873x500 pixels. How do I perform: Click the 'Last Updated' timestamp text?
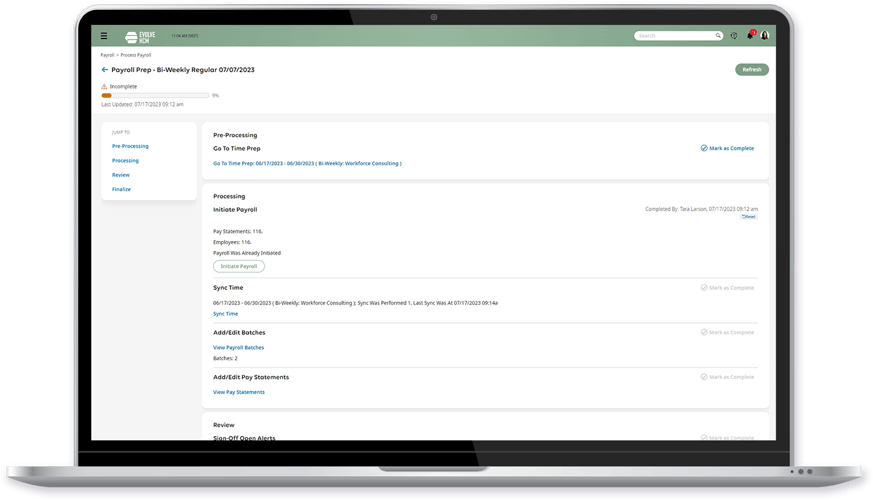point(142,104)
